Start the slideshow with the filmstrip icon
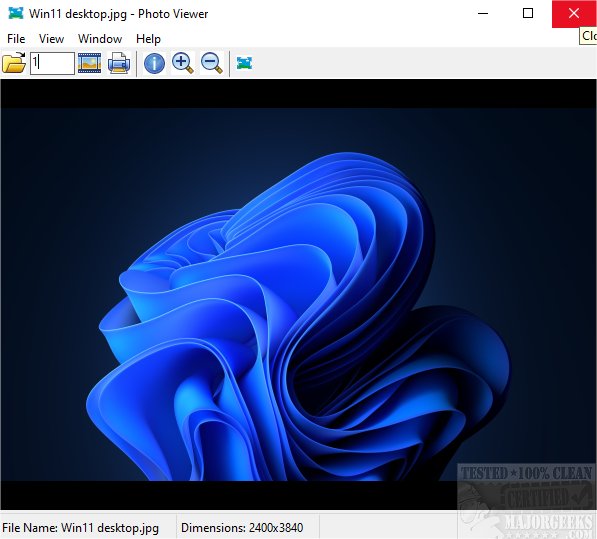 89,63
